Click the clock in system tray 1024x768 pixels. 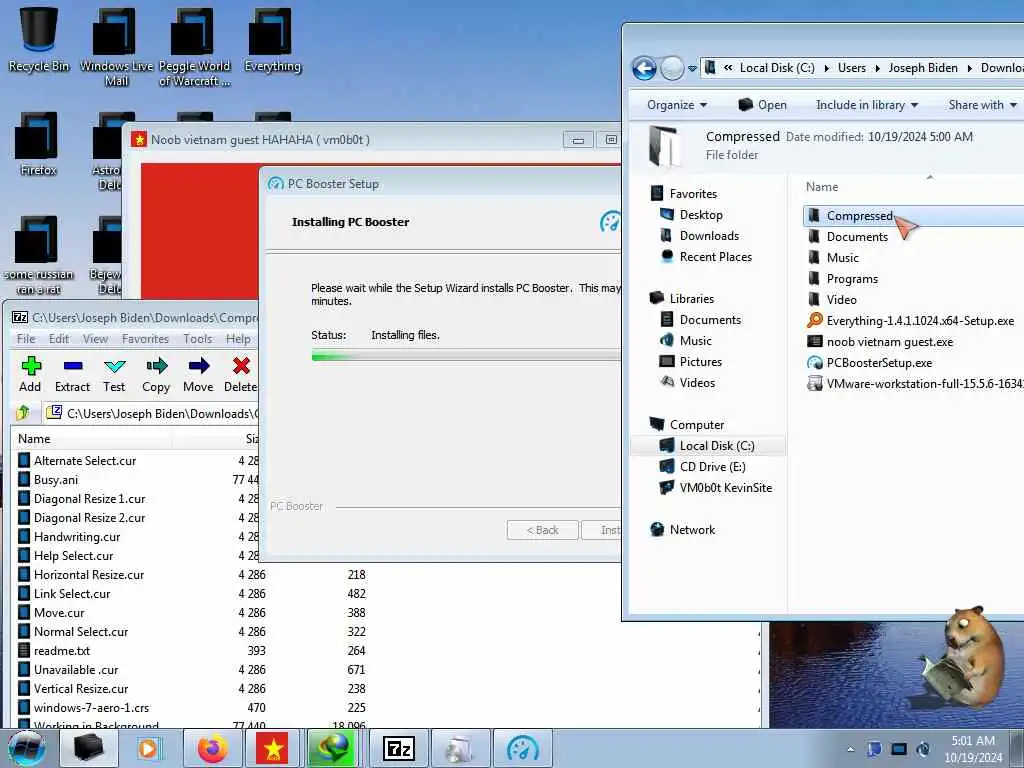973,749
